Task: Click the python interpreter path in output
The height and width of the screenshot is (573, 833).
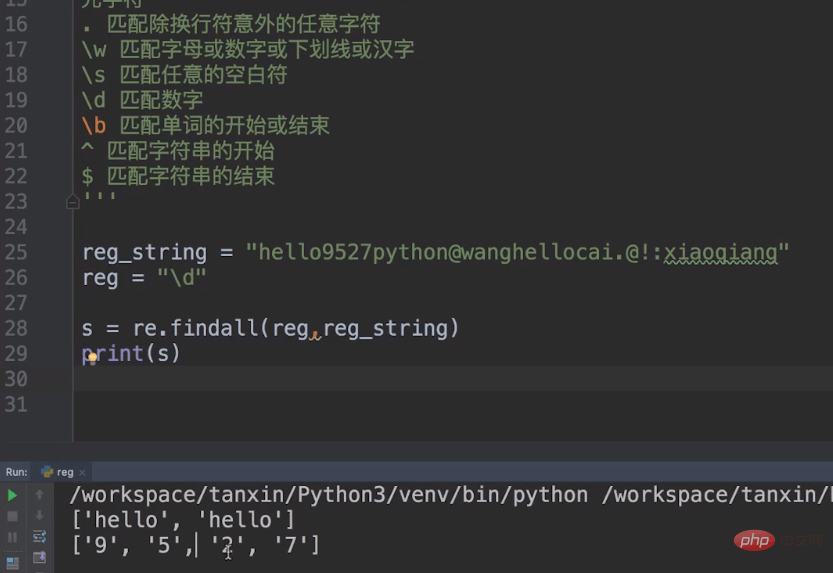Action: (328, 495)
